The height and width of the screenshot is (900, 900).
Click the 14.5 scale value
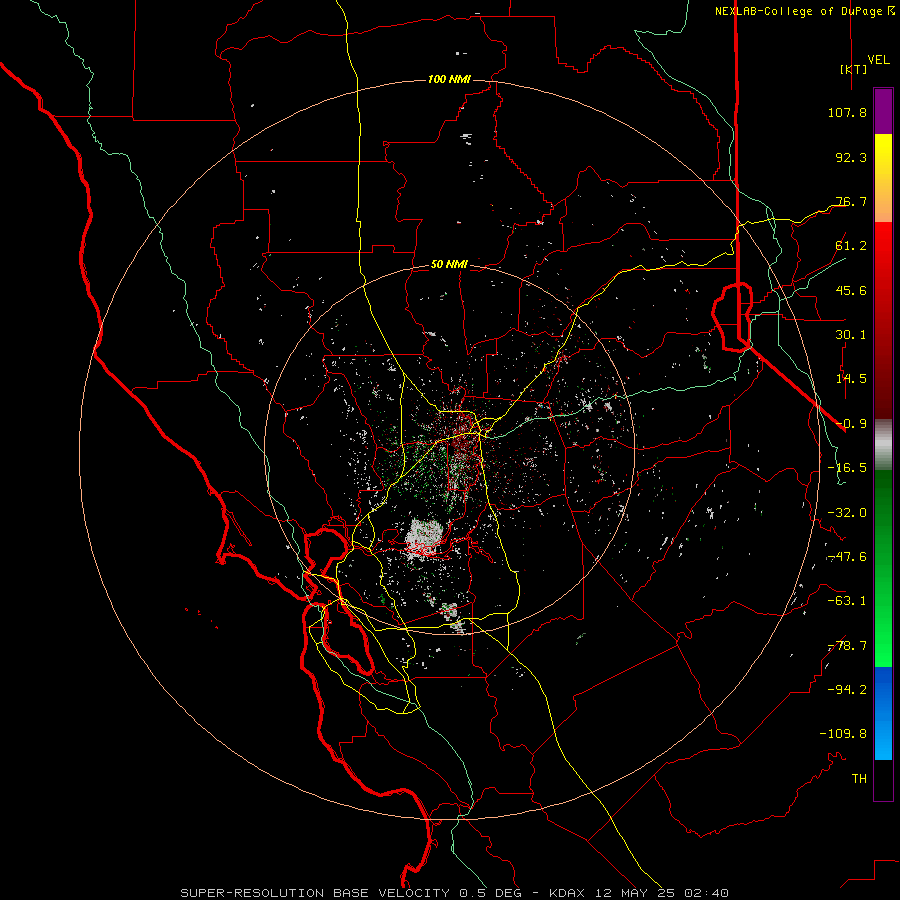point(851,379)
